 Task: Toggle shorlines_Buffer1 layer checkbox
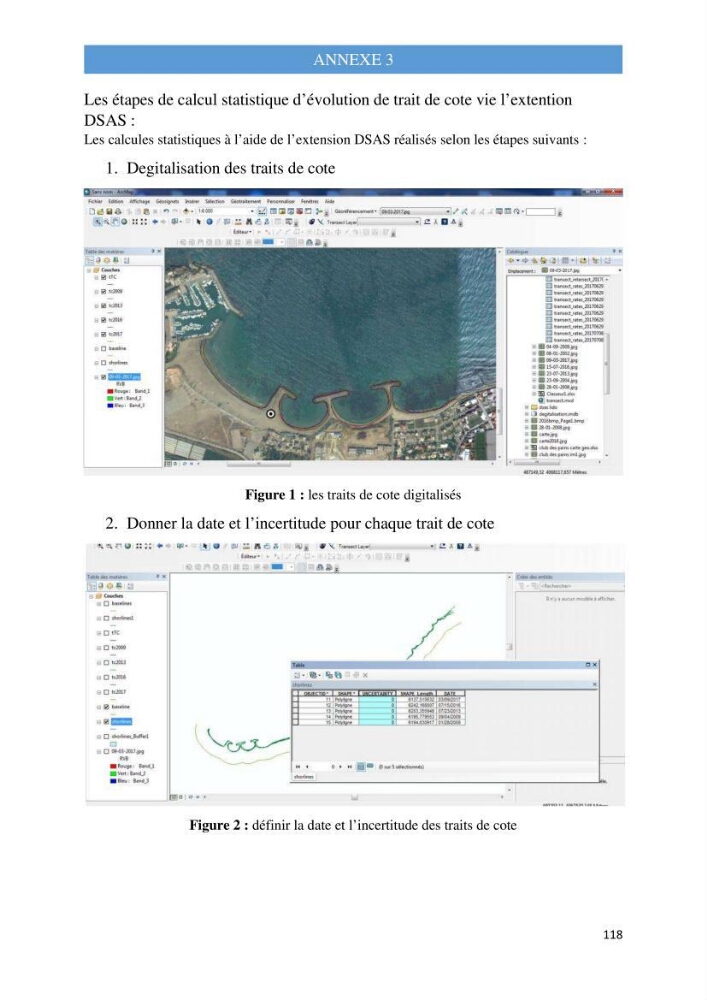click(106, 736)
